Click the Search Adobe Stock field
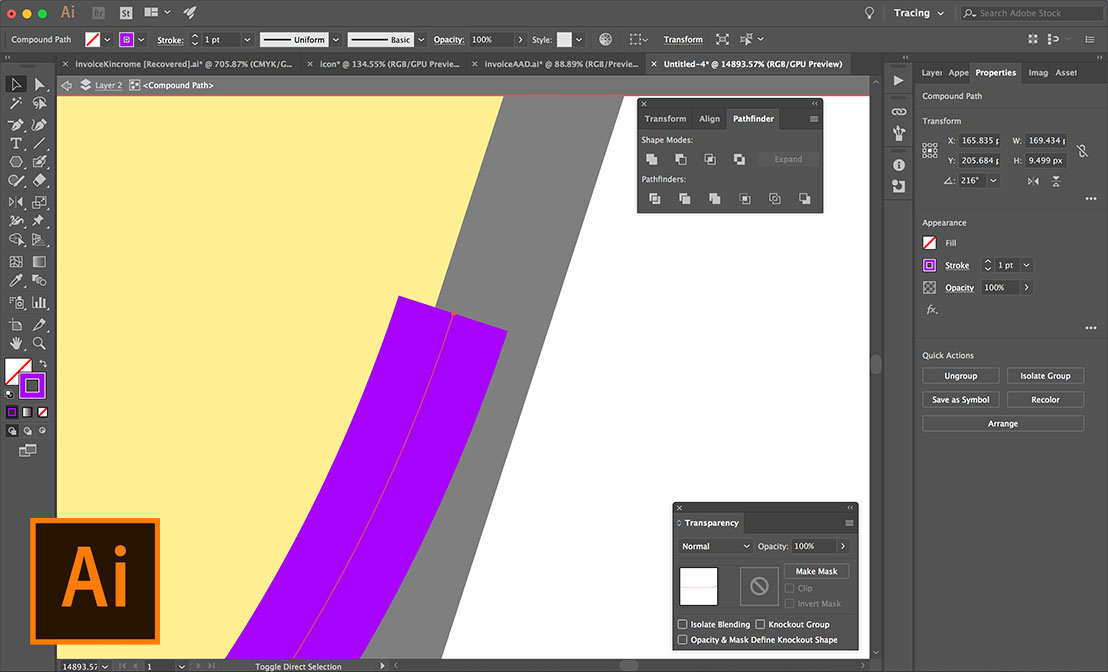Screen dimensions: 1108x672 [1032, 13]
